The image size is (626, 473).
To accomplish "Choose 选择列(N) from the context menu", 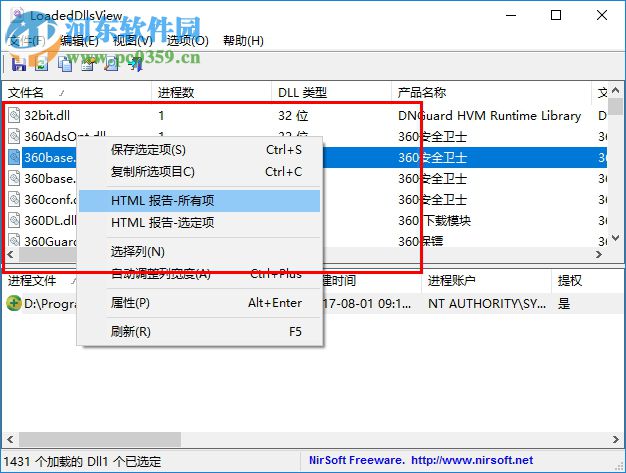I will coord(200,251).
